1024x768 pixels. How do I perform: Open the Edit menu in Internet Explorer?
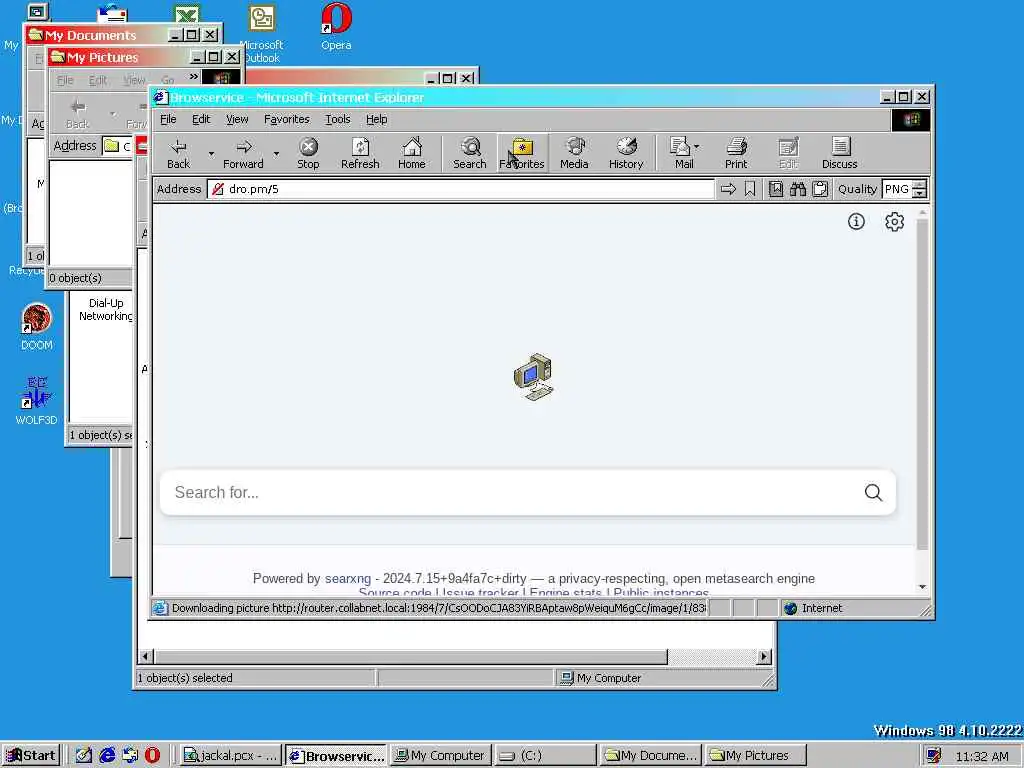(201, 120)
